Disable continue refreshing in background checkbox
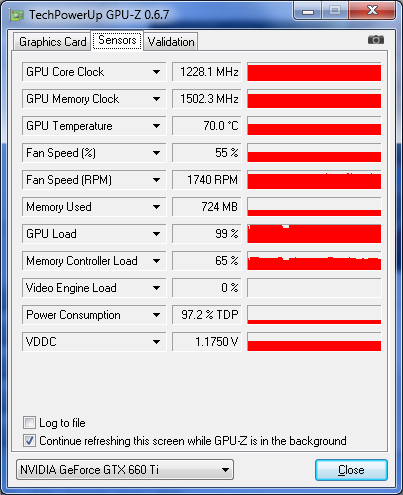This screenshot has height=495, width=403. click(29, 441)
